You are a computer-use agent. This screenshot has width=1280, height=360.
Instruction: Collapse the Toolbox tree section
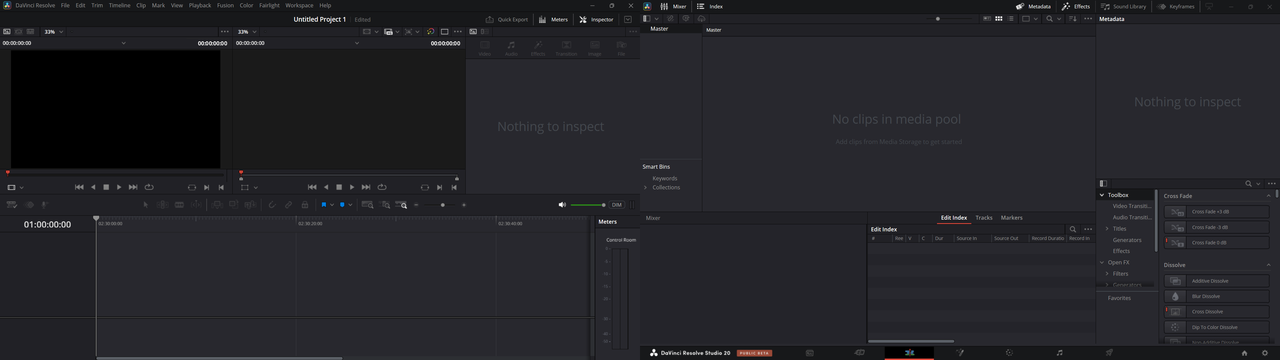pyautogui.click(x=1101, y=195)
